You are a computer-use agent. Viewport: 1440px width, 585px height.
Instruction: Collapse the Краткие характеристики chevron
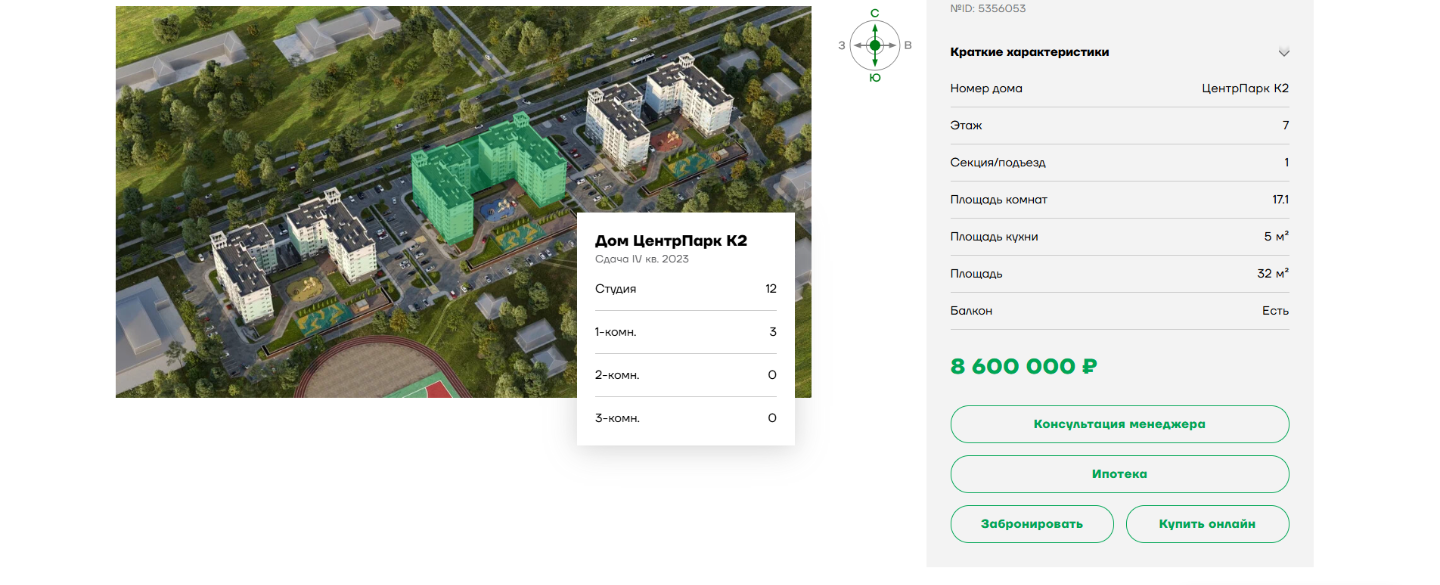tap(1284, 53)
